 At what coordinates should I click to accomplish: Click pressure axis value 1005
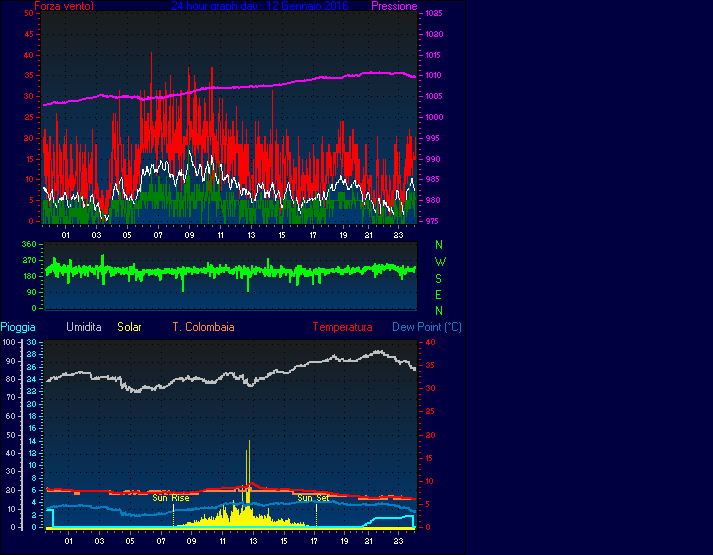pyautogui.click(x=434, y=96)
